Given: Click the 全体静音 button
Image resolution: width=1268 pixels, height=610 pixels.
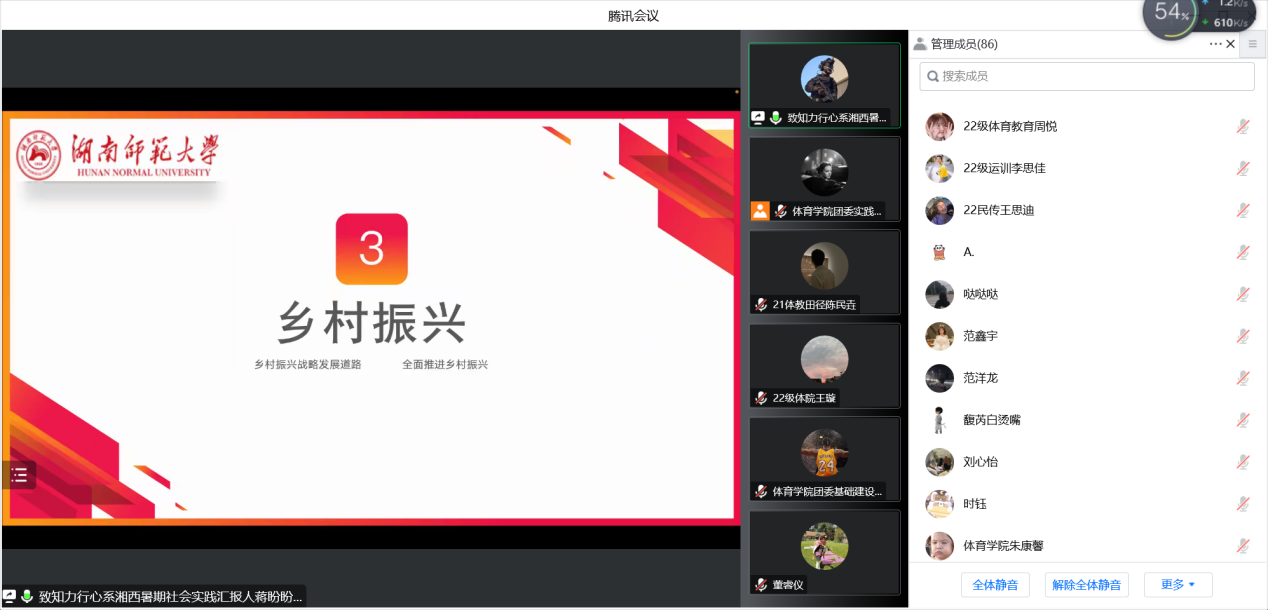Looking at the screenshot, I should point(995,585).
